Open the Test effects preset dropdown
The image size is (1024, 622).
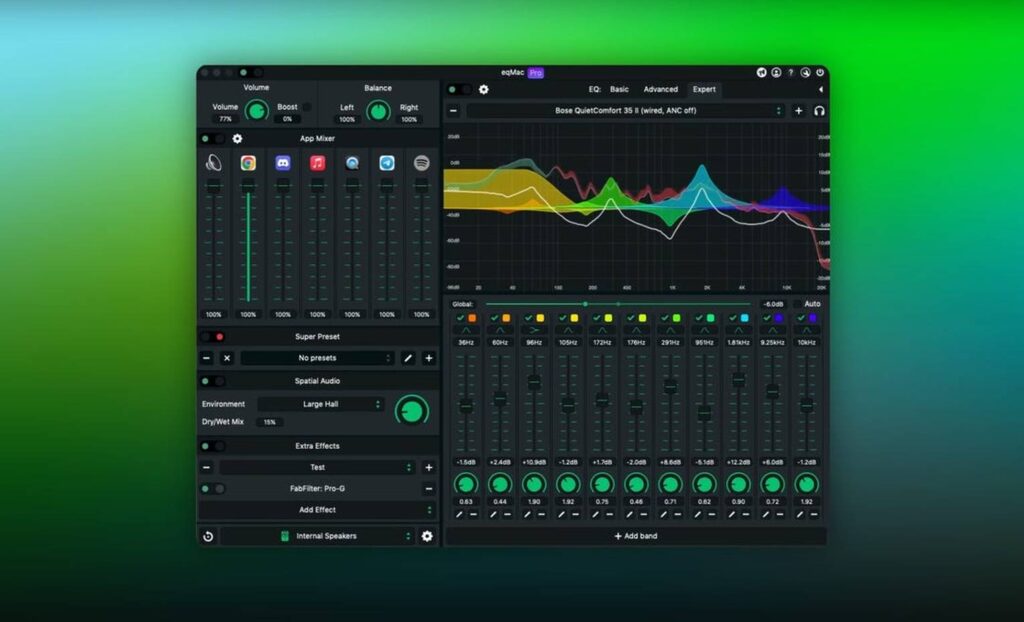point(317,468)
